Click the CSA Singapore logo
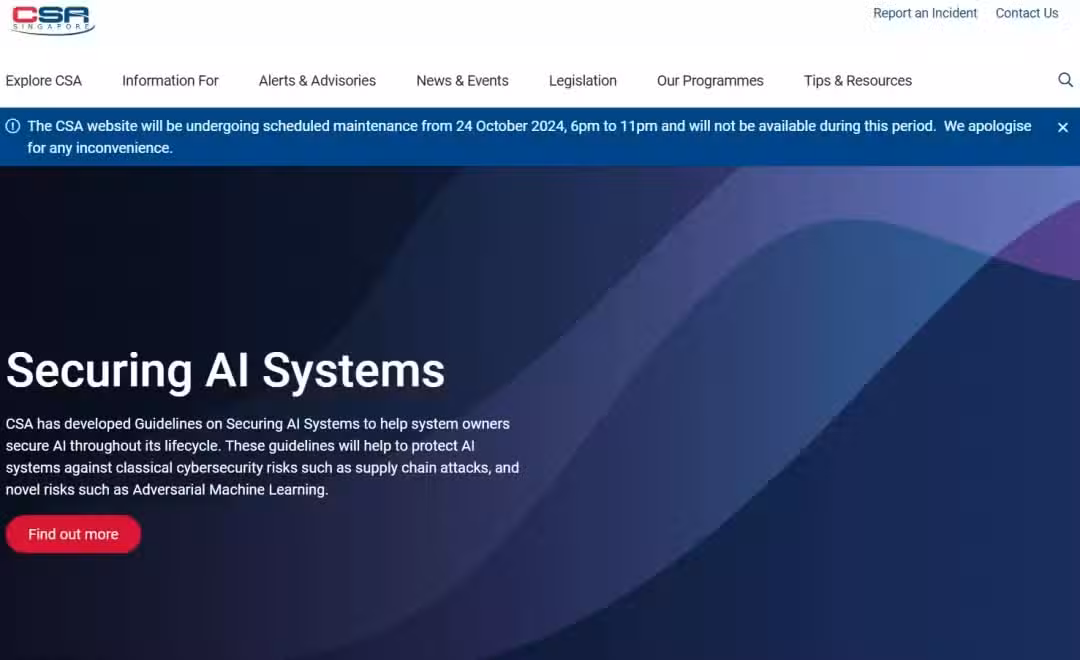The height and width of the screenshot is (660, 1080). (52, 19)
